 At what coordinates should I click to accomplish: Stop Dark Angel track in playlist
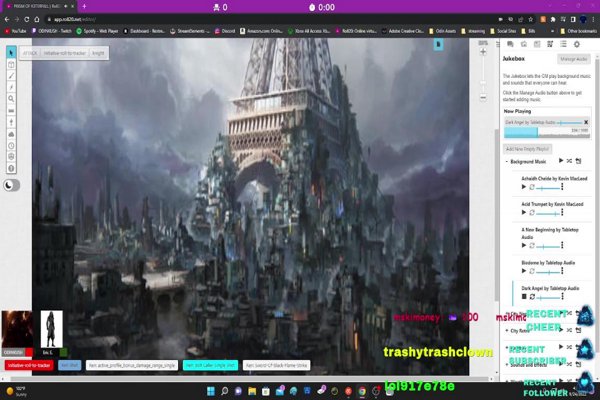click(x=524, y=297)
